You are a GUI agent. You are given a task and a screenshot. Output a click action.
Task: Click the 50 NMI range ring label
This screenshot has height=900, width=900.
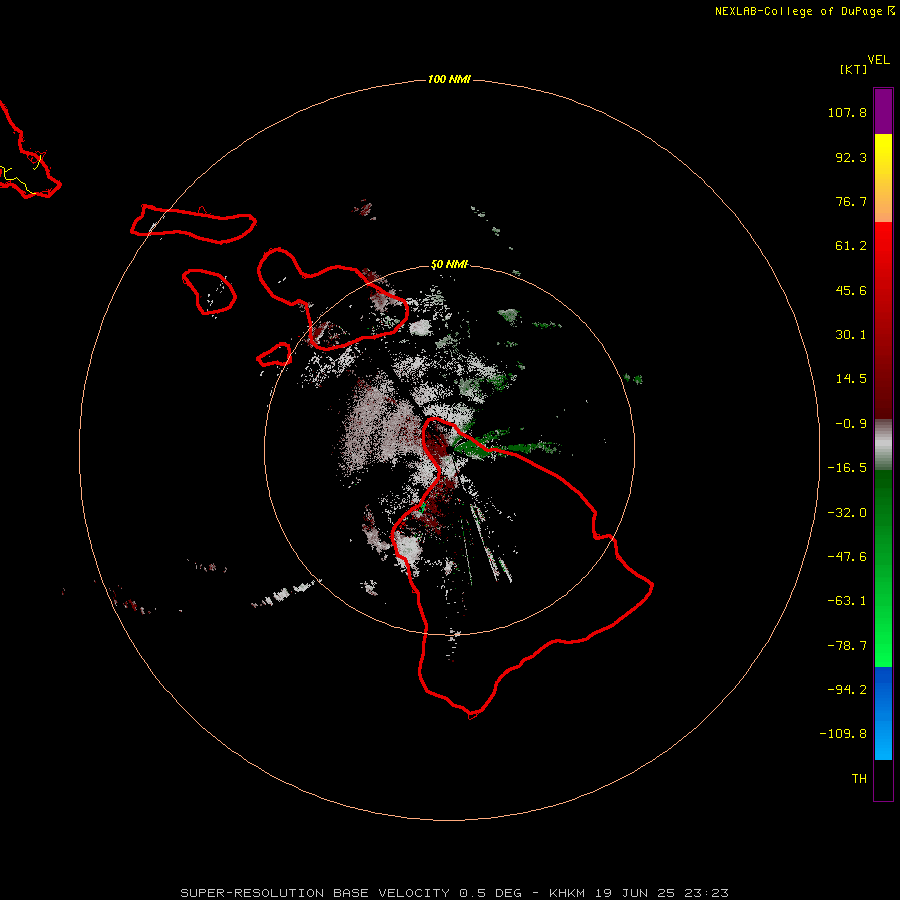(449, 265)
